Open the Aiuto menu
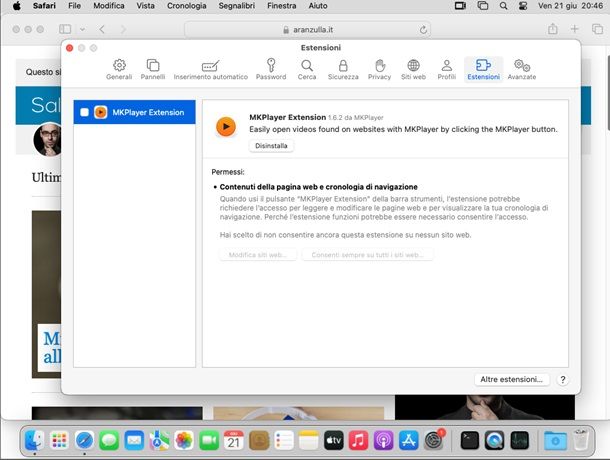610x460 pixels. [318, 6]
